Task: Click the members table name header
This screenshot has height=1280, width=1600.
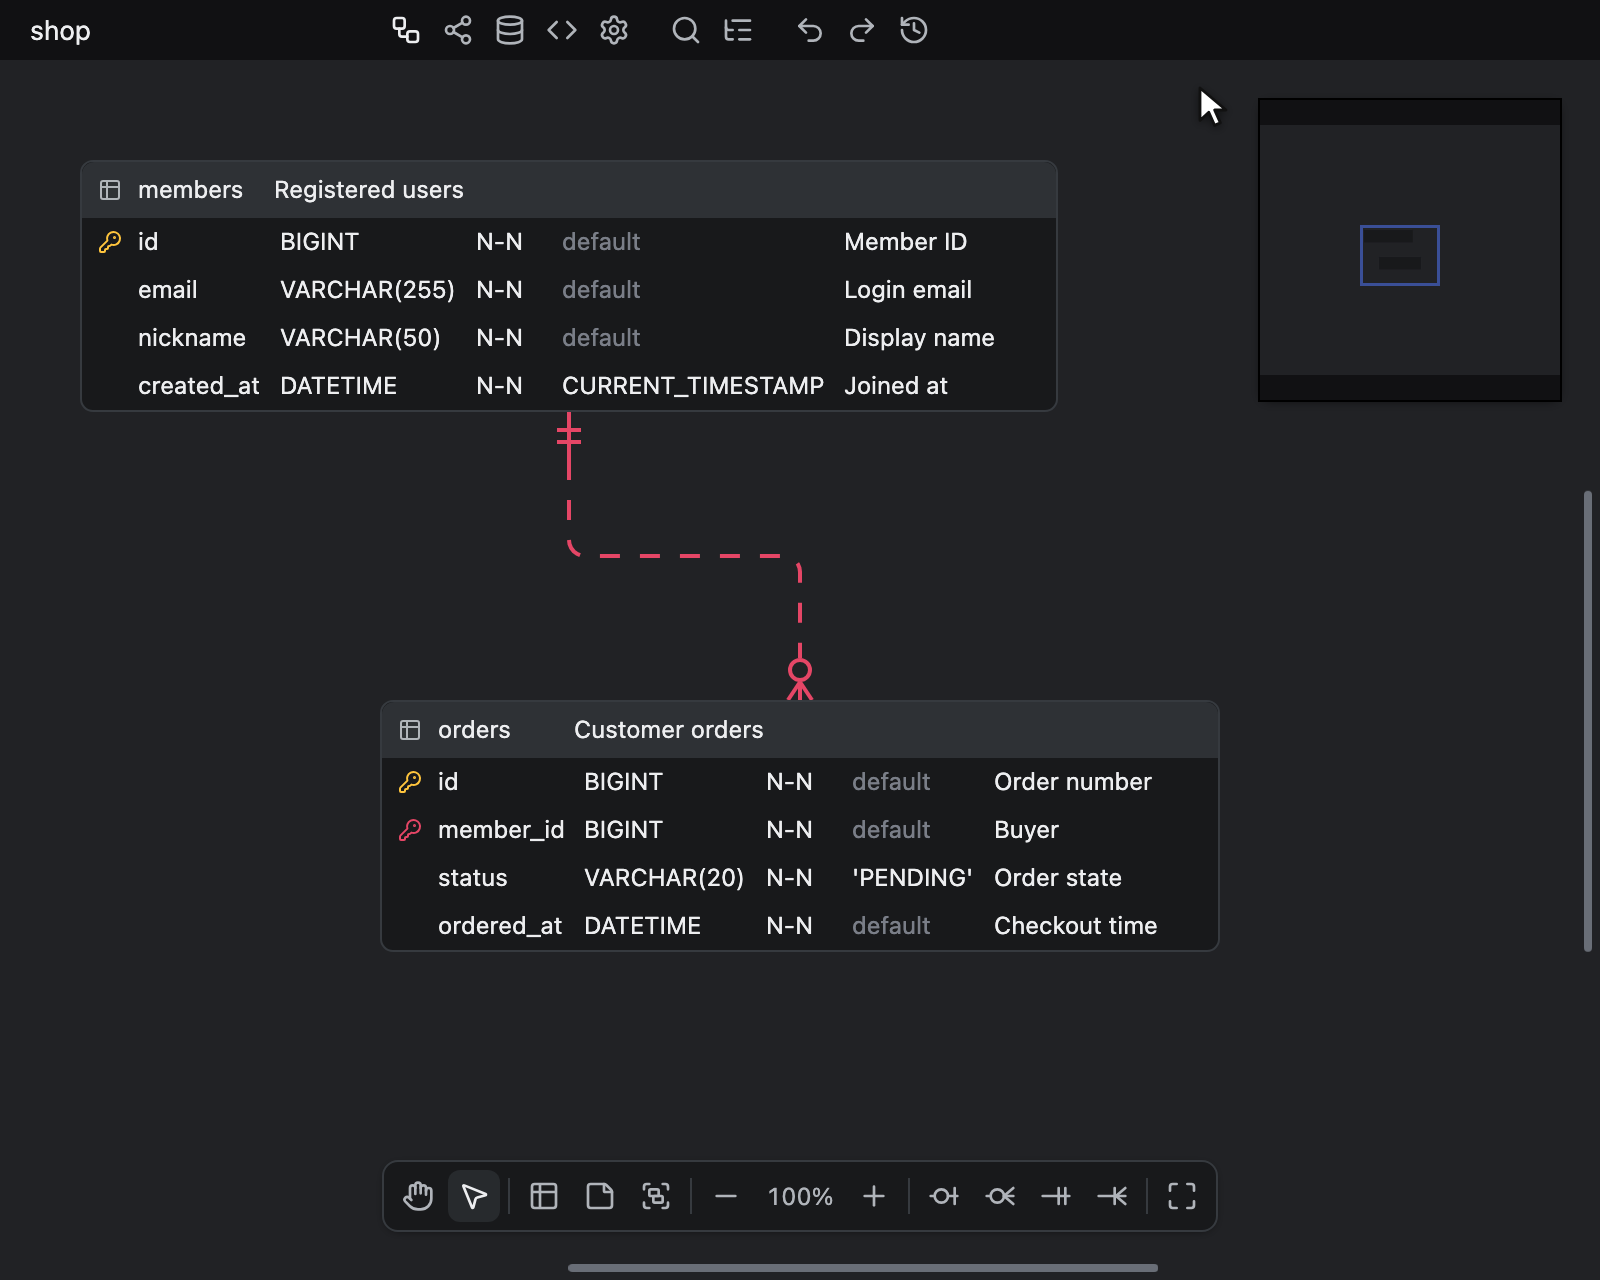Action: 190,190
